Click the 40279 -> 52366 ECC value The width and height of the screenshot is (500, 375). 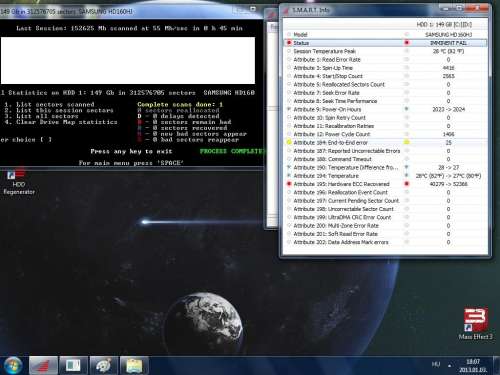click(x=448, y=184)
